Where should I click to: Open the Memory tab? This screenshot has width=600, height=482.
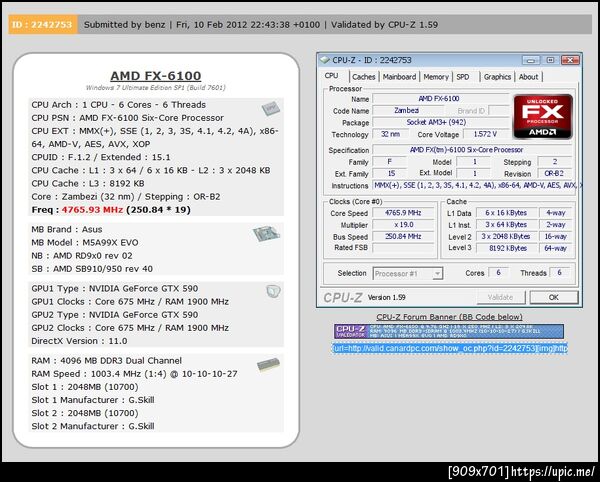pyautogui.click(x=436, y=77)
